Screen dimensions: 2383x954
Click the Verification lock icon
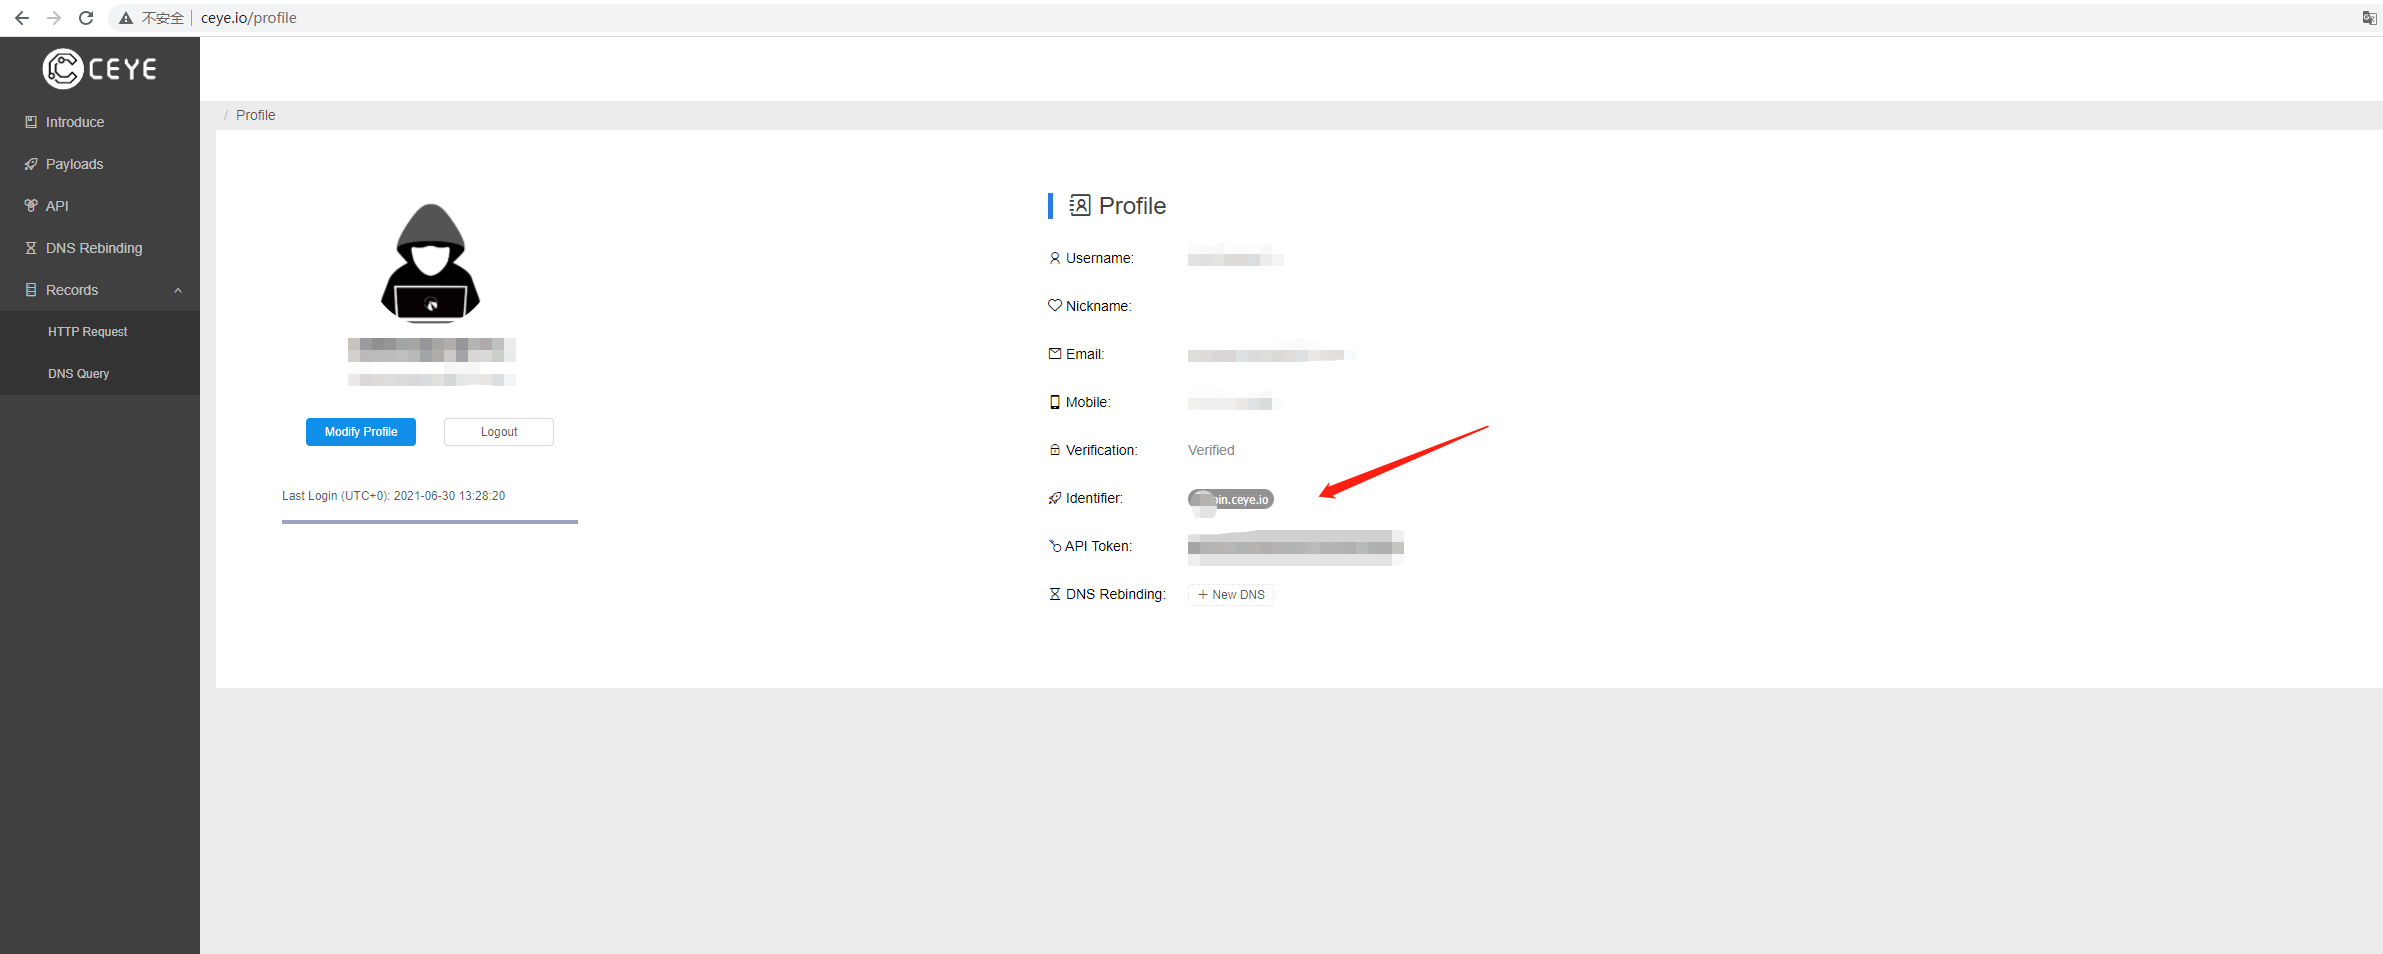tap(1055, 450)
